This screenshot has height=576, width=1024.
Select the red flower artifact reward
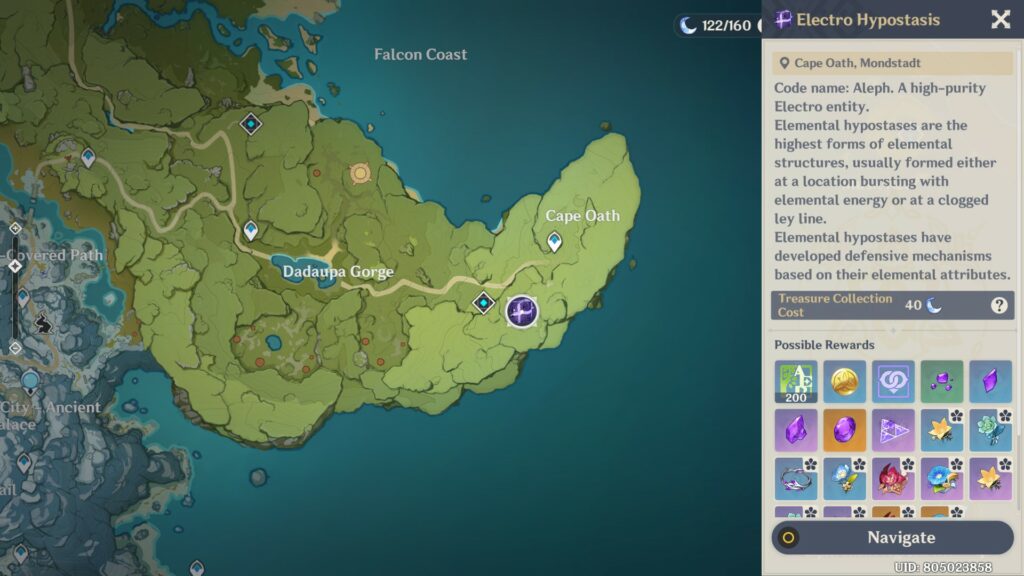coord(893,478)
